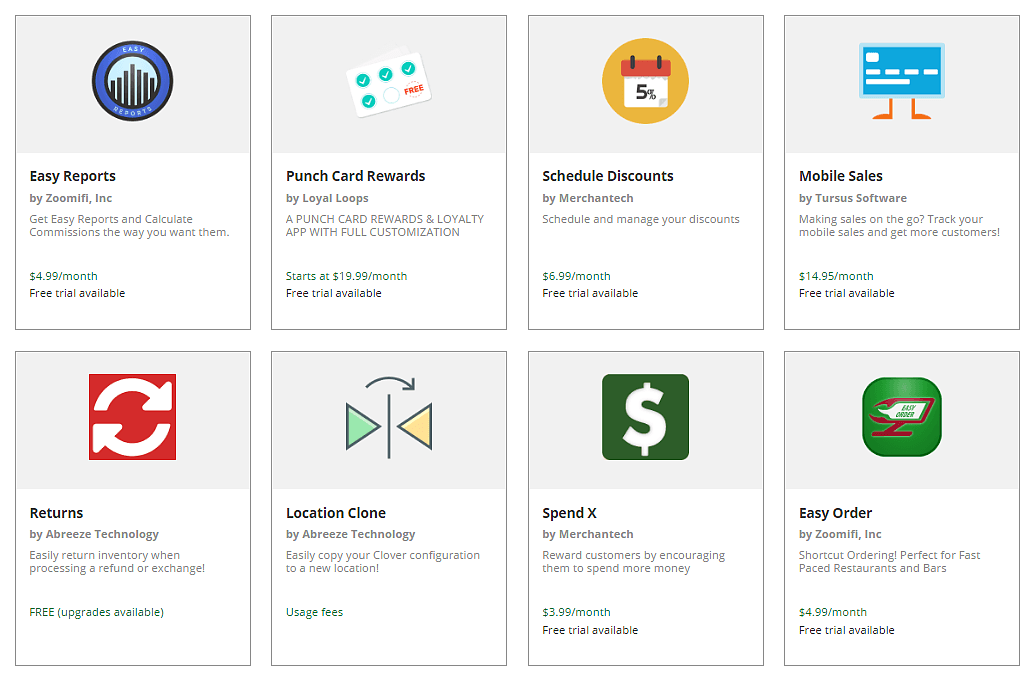Click 'Free trial available' under Mobile Sales

coord(847,293)
